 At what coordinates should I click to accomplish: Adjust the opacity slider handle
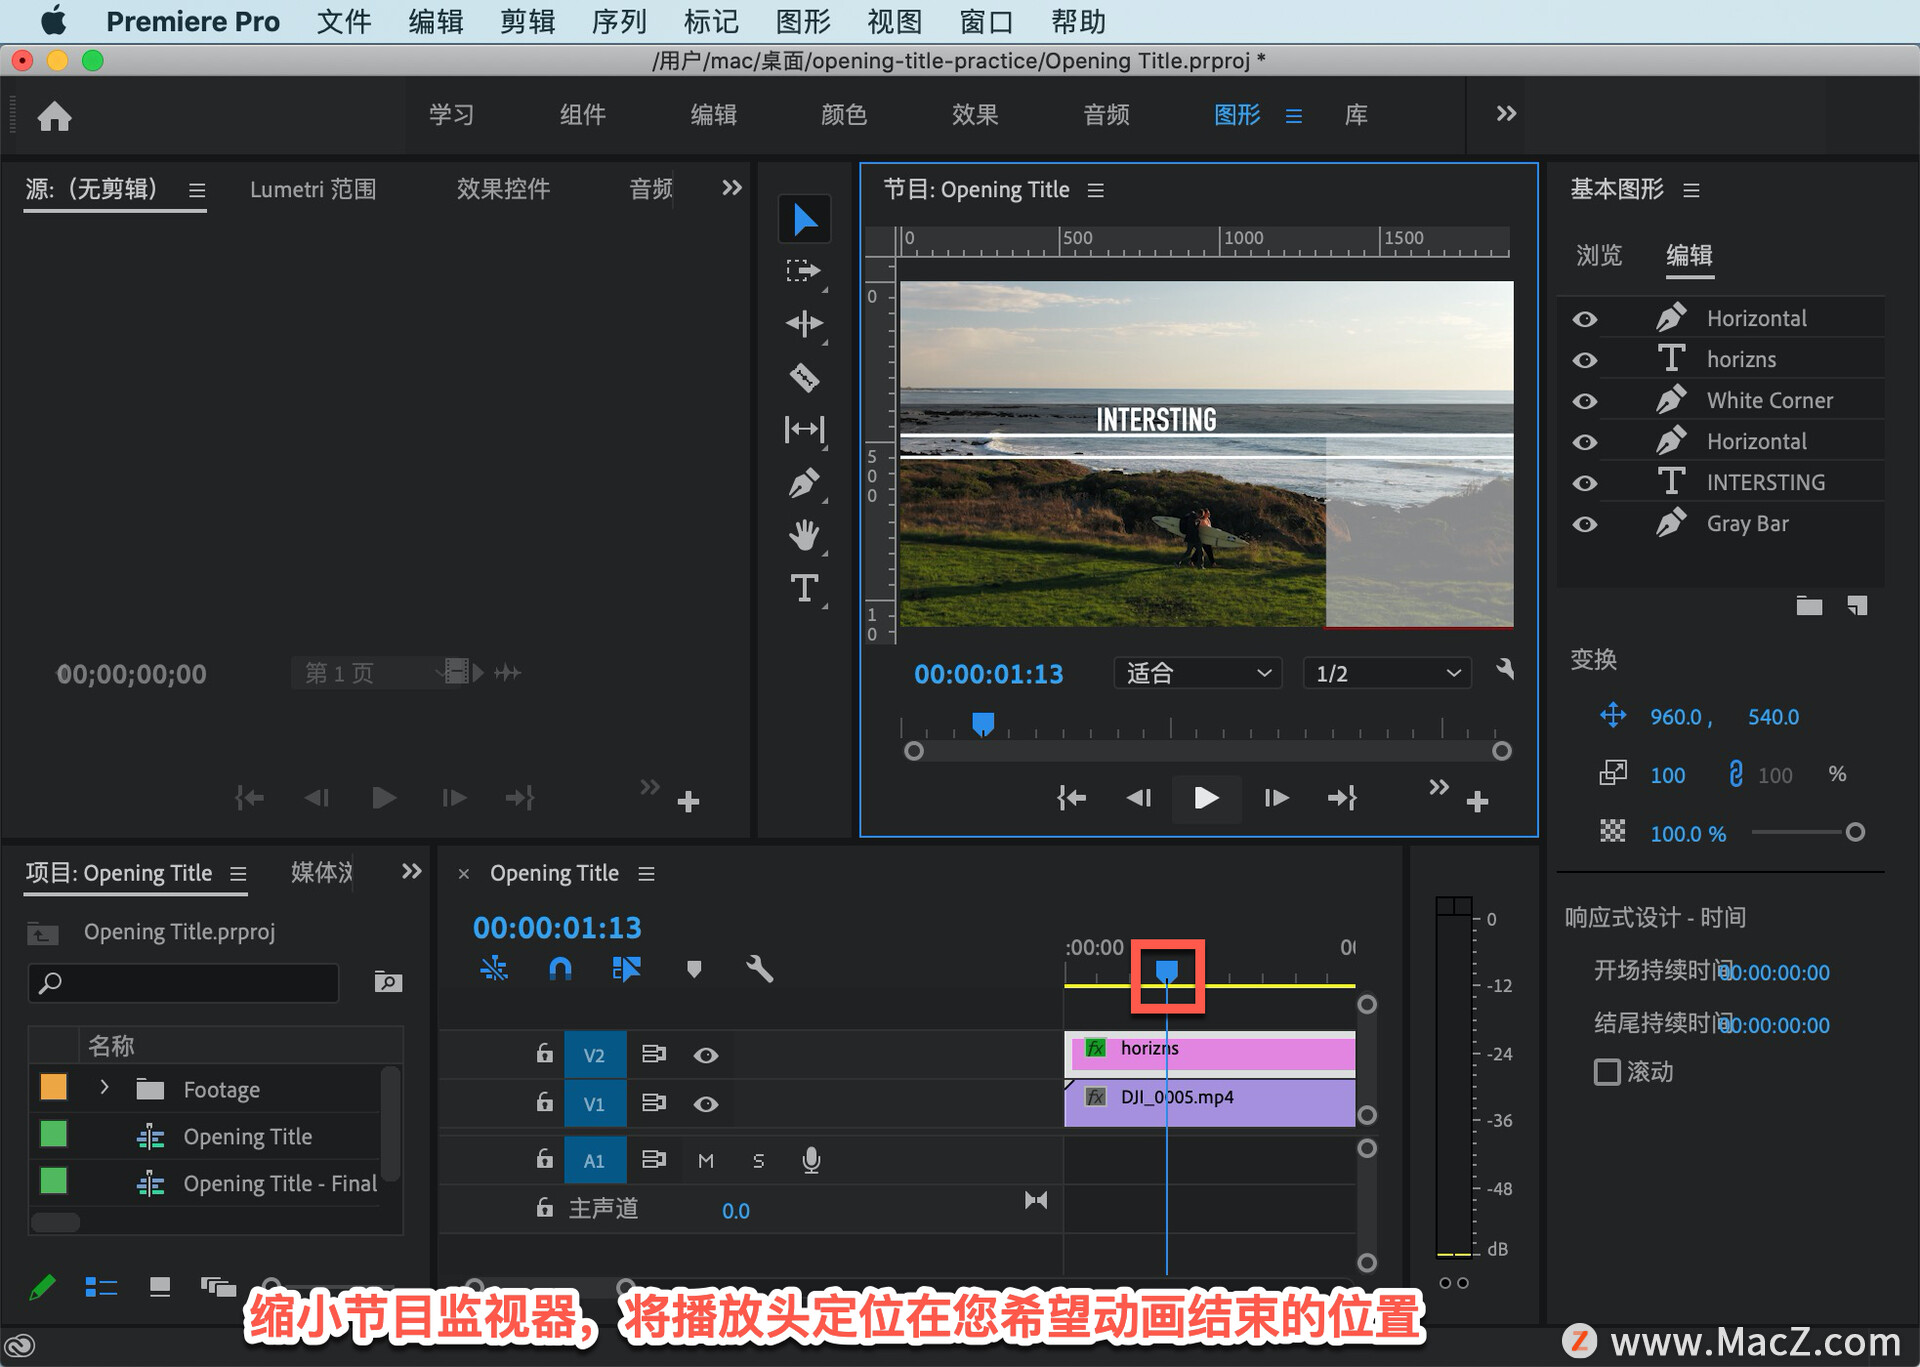point(1855,832)
